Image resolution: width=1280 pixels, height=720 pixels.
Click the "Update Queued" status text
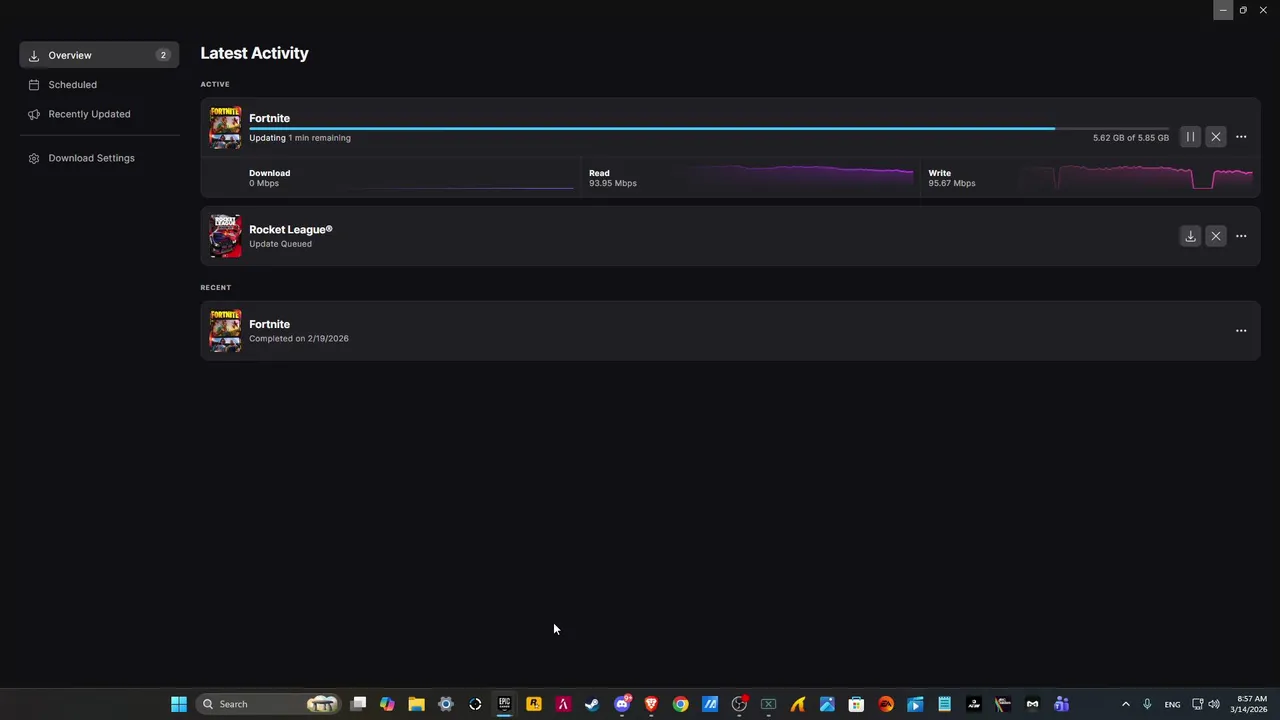tap(280, 244)
